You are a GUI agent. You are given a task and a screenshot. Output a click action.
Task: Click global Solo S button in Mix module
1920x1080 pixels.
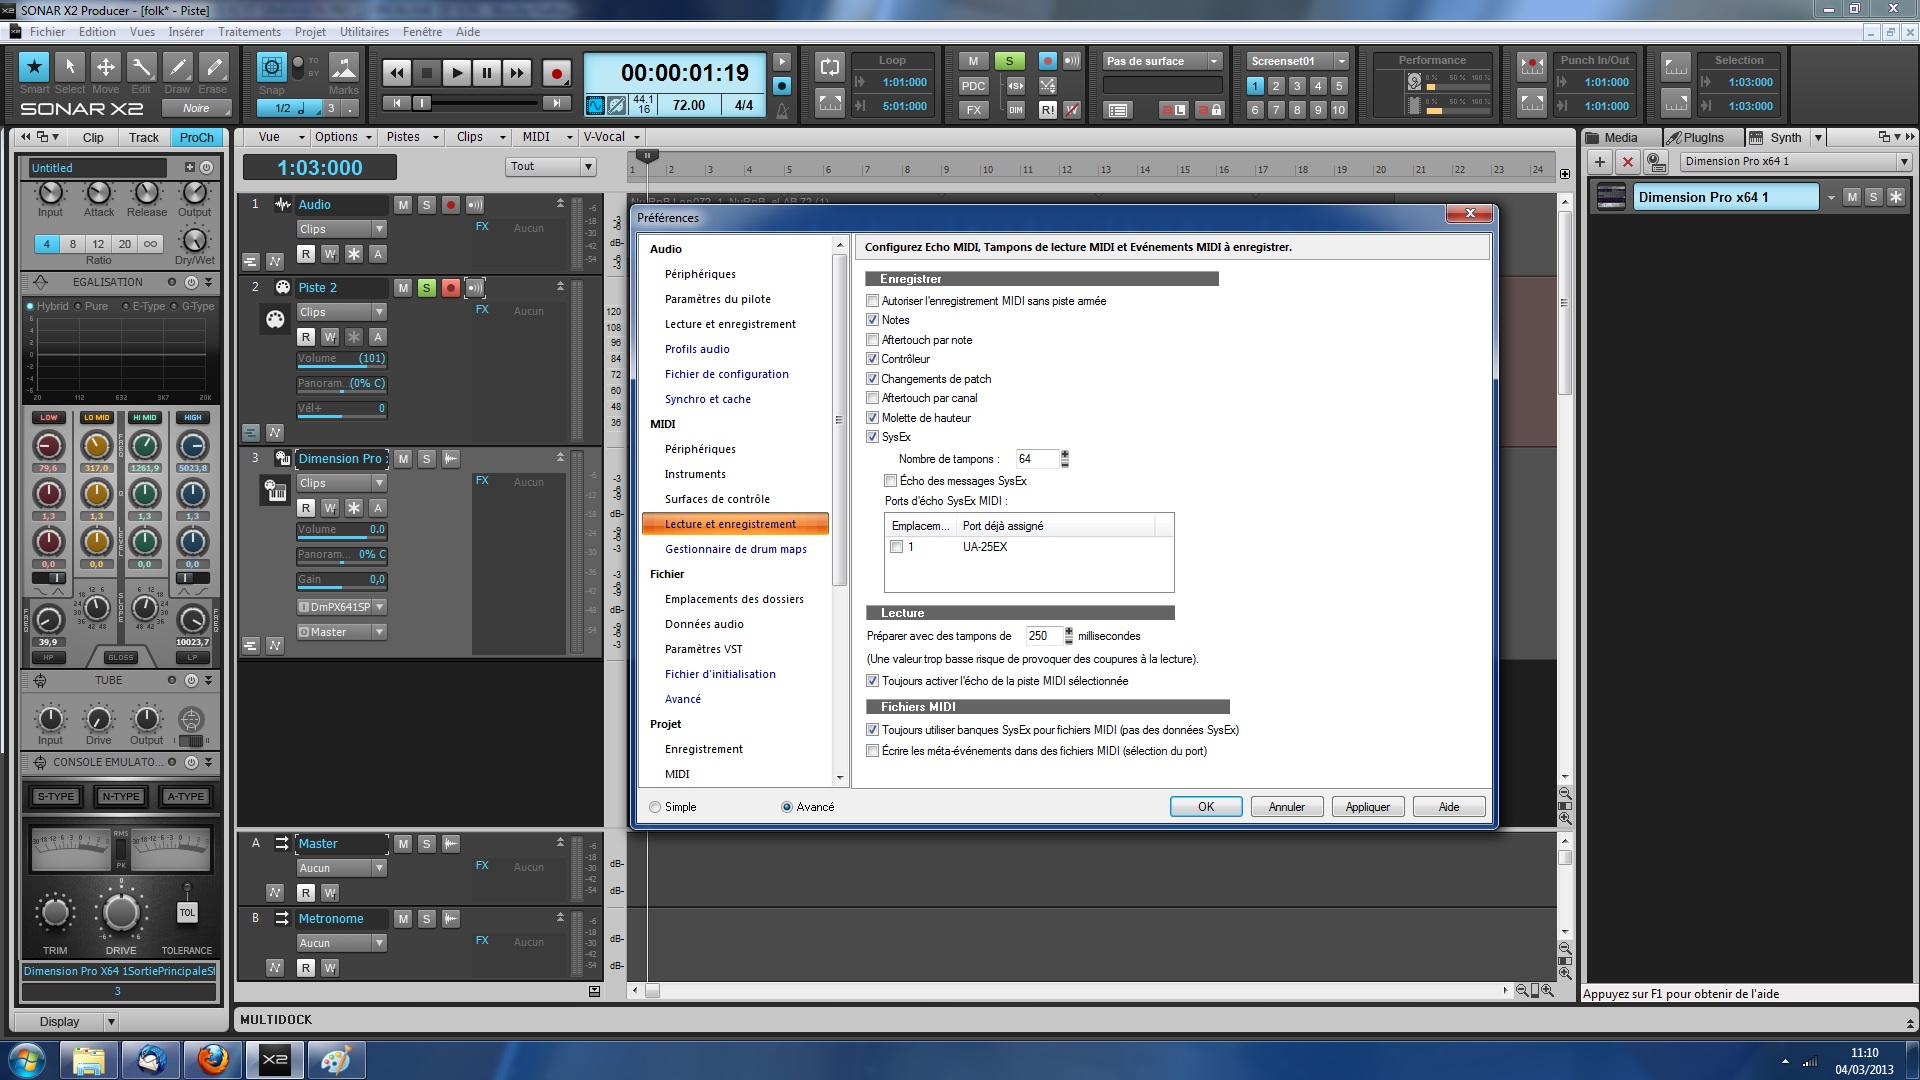(1010, 61)
